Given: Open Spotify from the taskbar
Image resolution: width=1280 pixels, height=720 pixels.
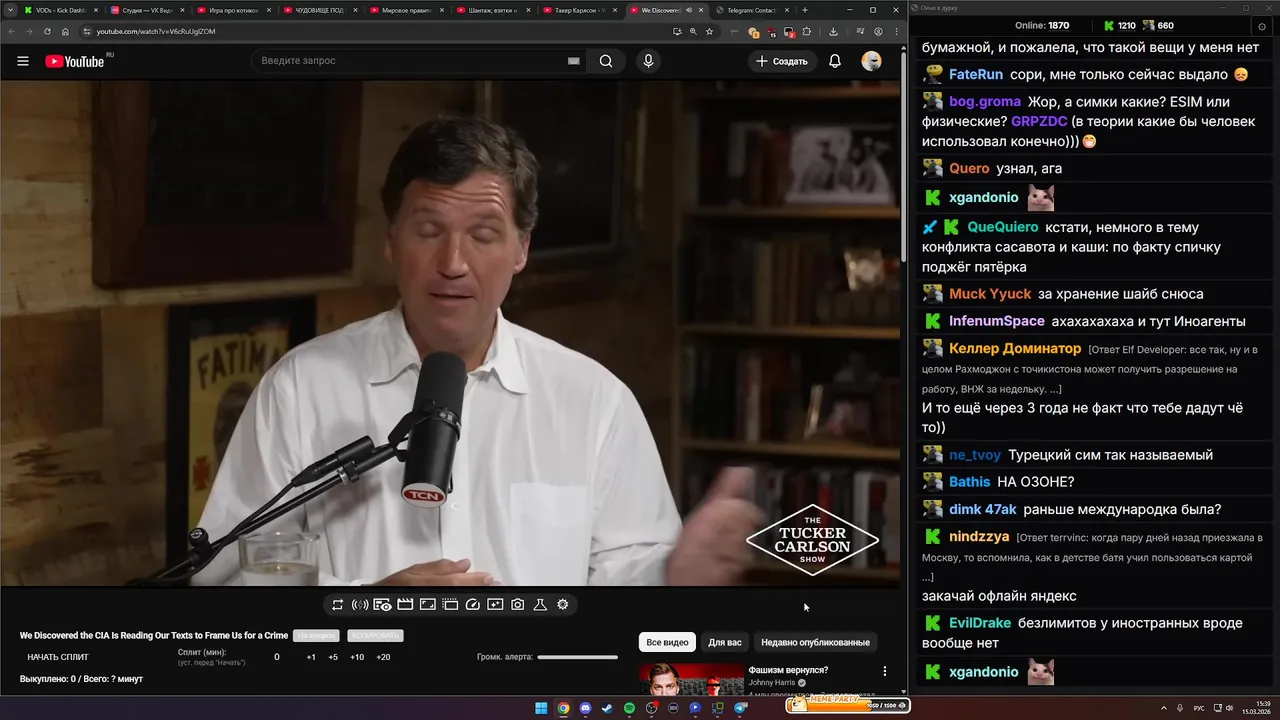Looking at the screenshot, I should [x=629, y=708].
